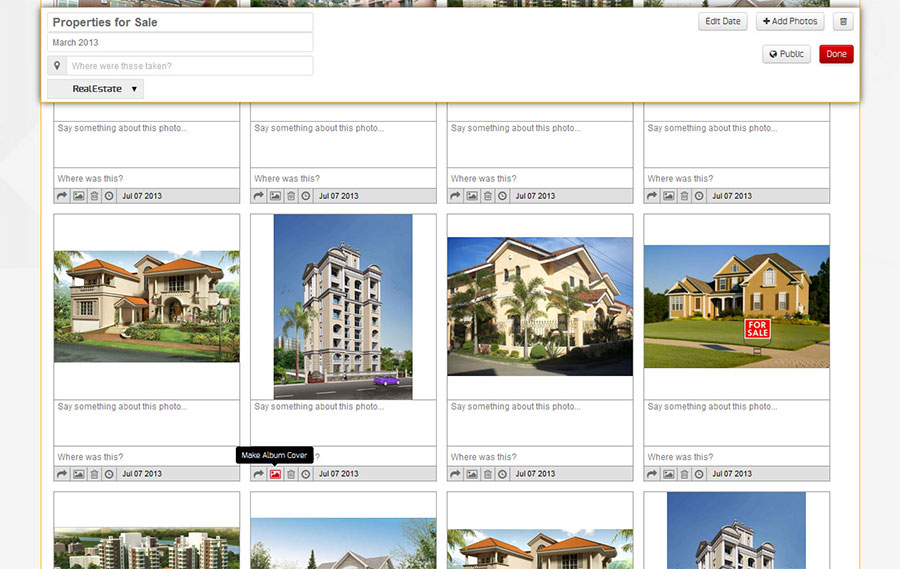Click the Jul 07 2013 date under the villa photo
900x569 pixels.
[x=142, y=474]
